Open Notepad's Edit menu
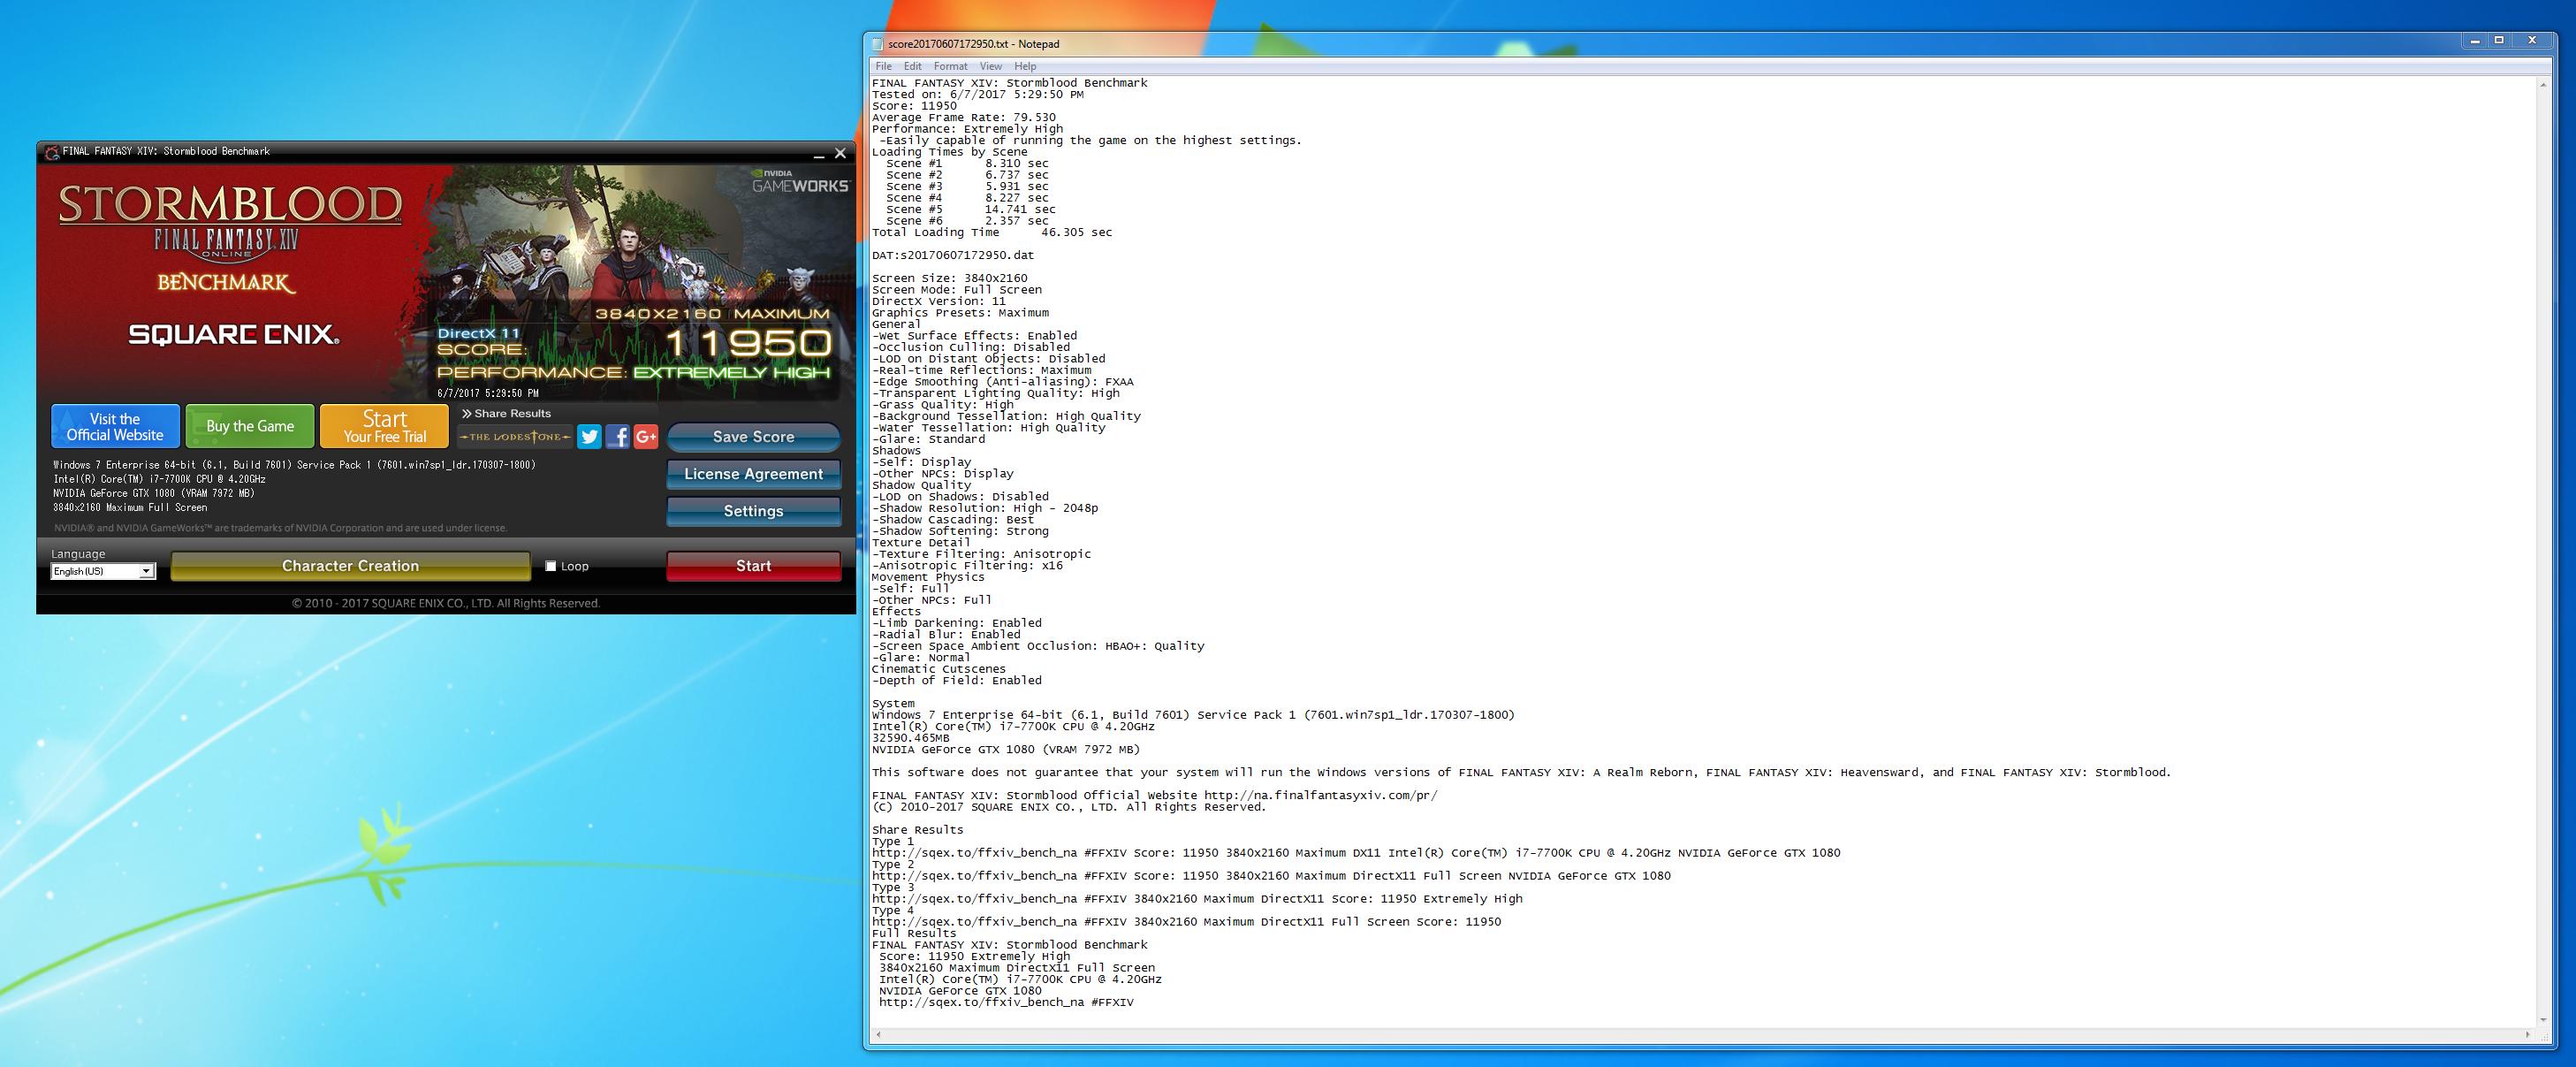2576x1067 pixels. coord(912,66)
